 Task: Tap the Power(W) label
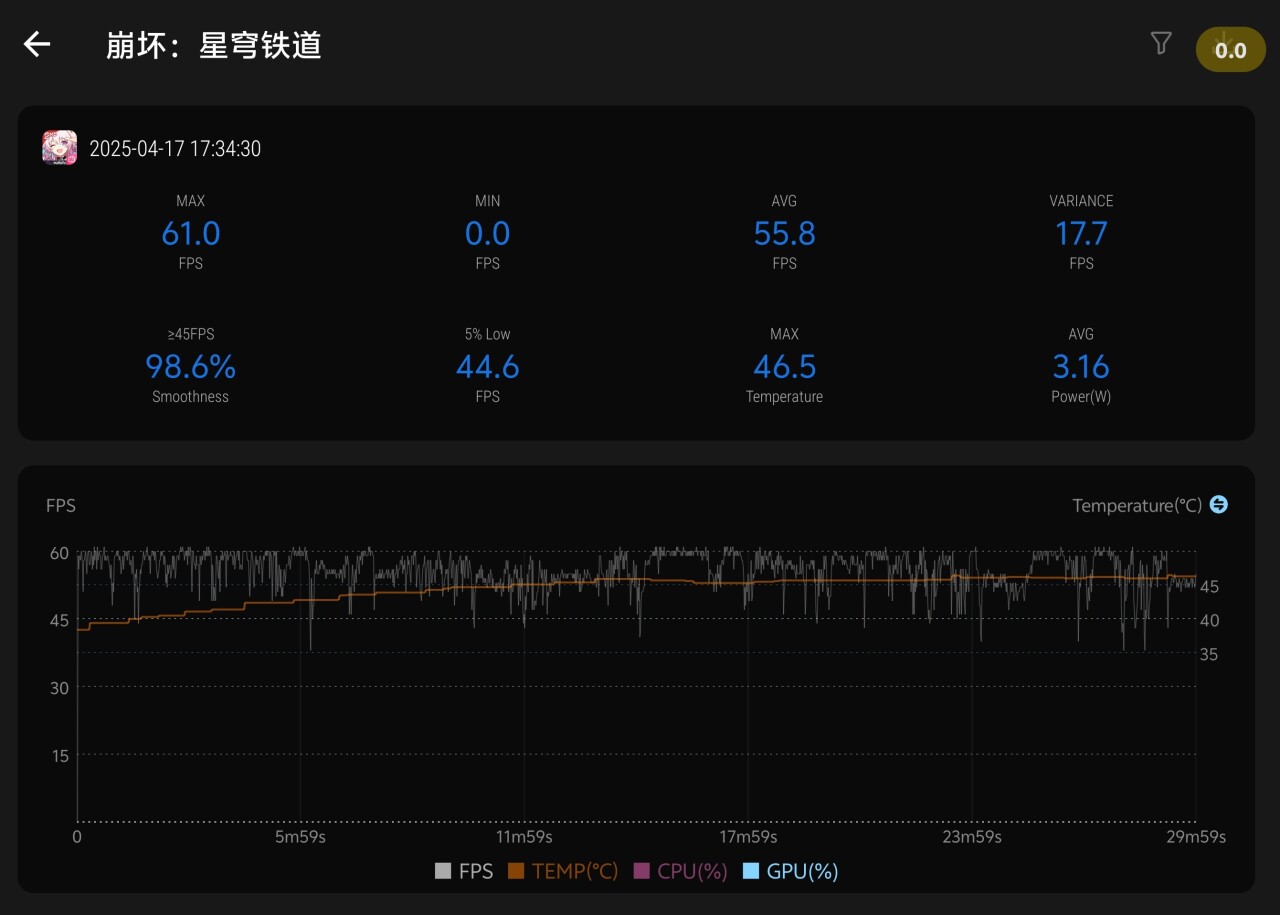tap(1081, 397)
